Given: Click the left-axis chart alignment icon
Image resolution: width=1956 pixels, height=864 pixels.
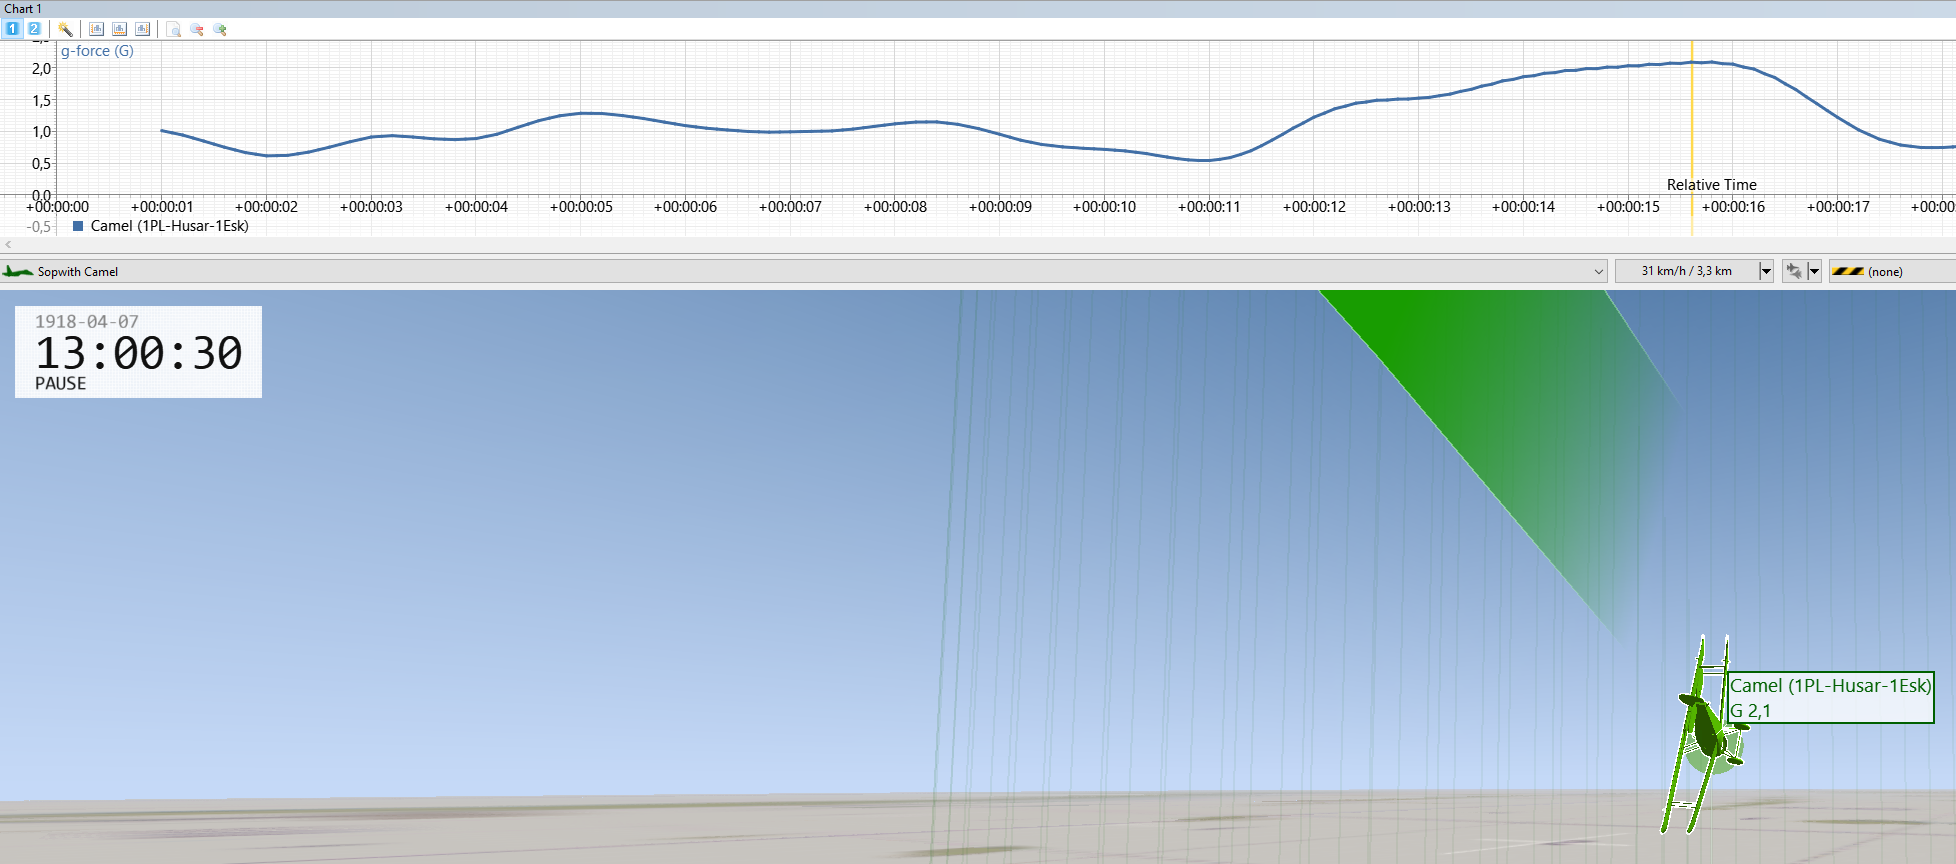Looking at the screenshot, I should (97, 29).
